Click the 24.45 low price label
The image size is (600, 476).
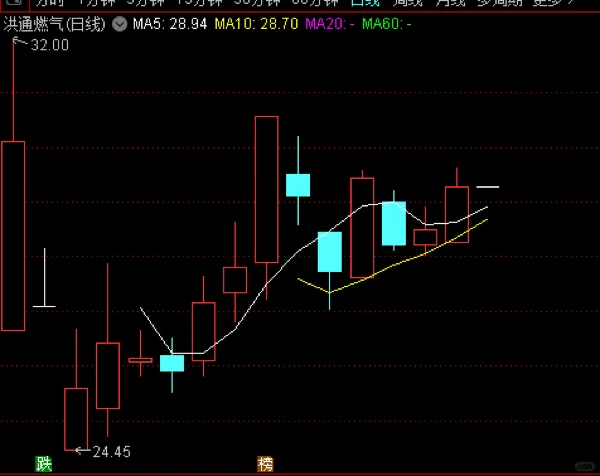click(112, 452)
